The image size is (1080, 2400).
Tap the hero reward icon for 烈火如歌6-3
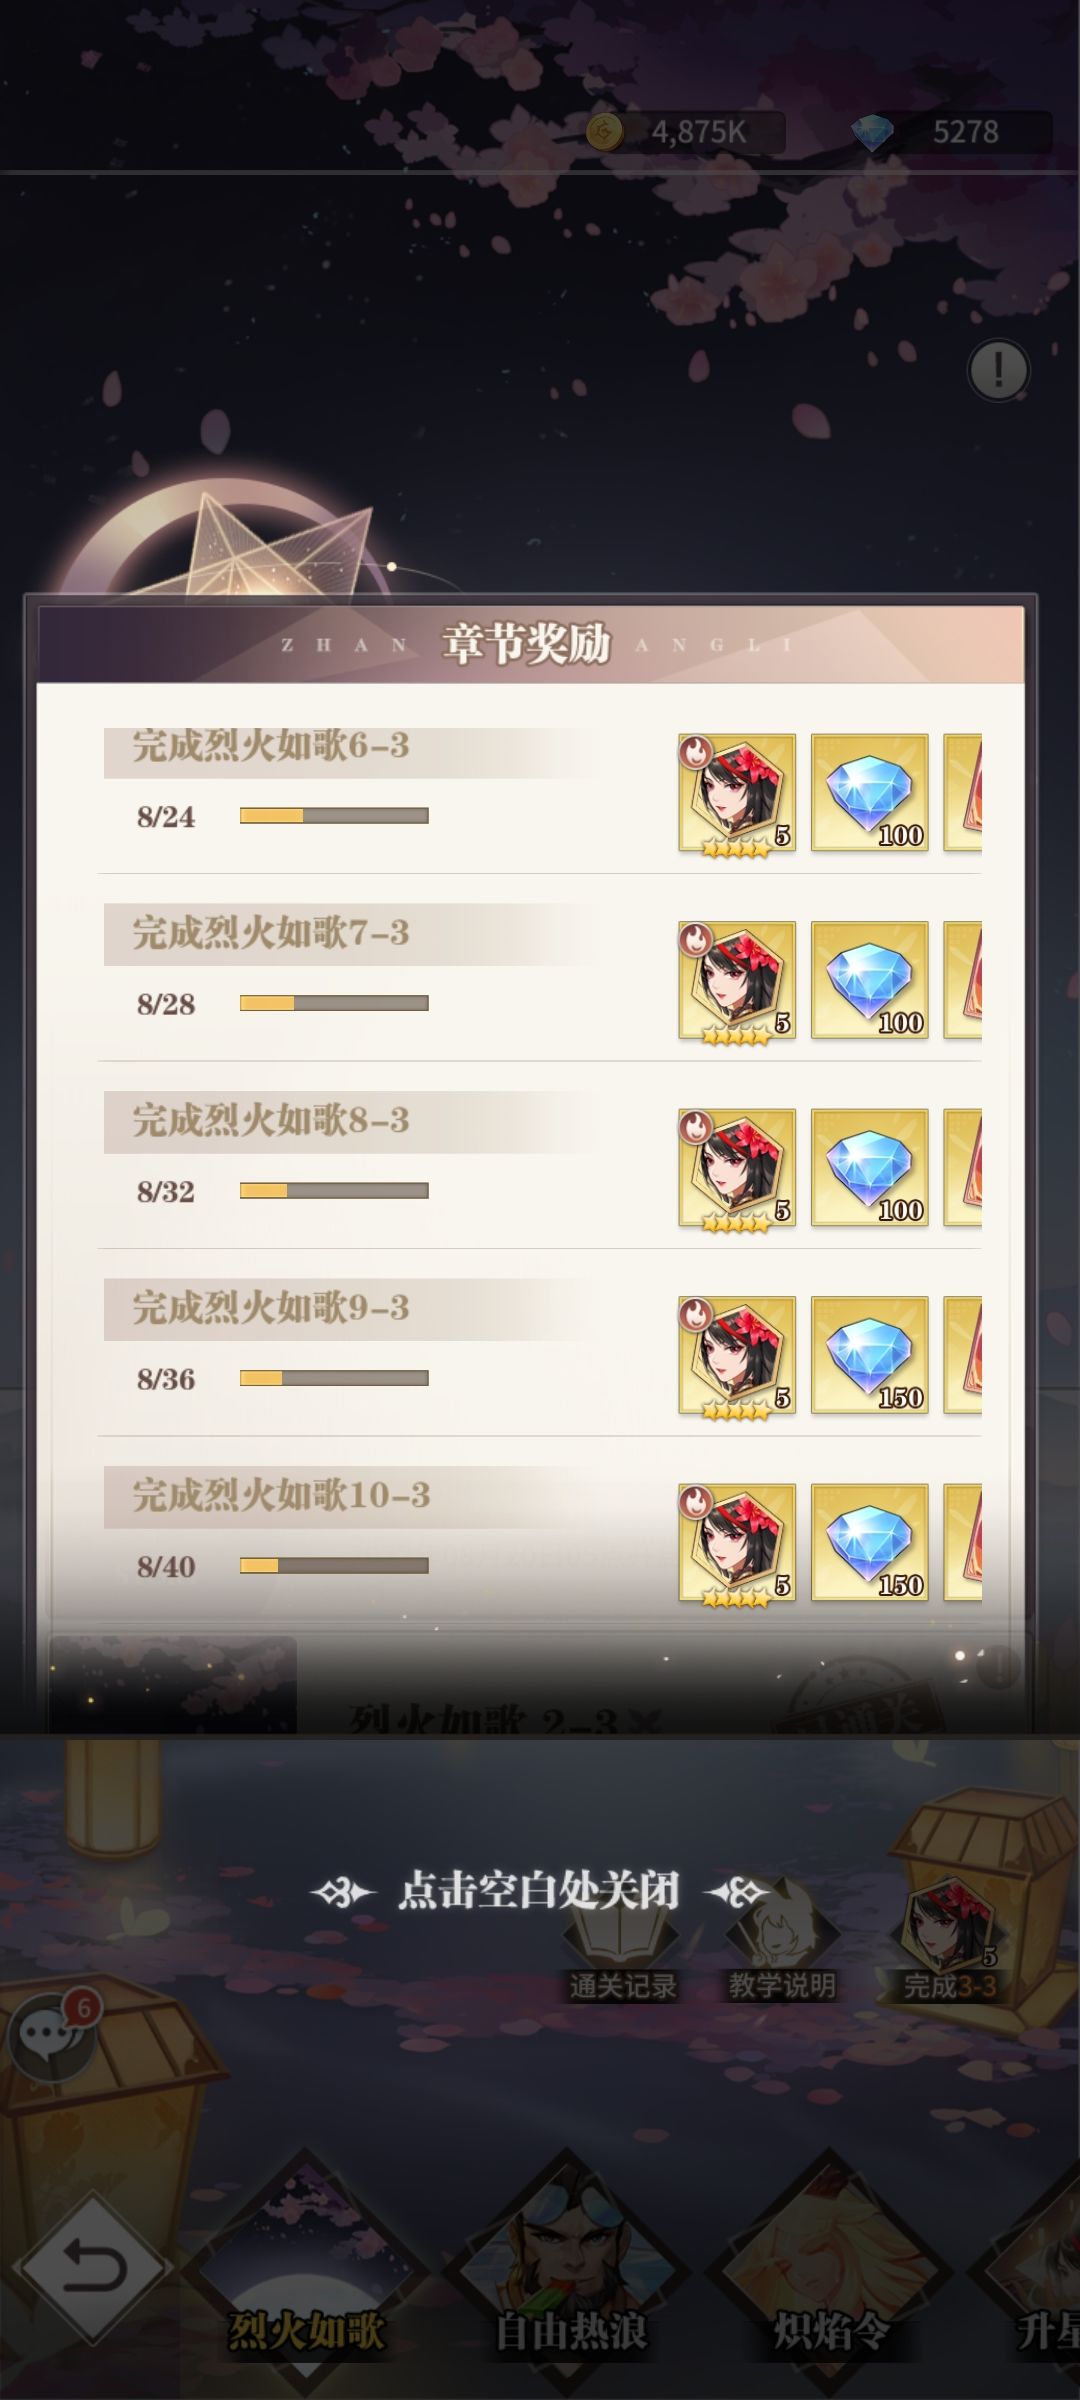click(x=737, y=794)
